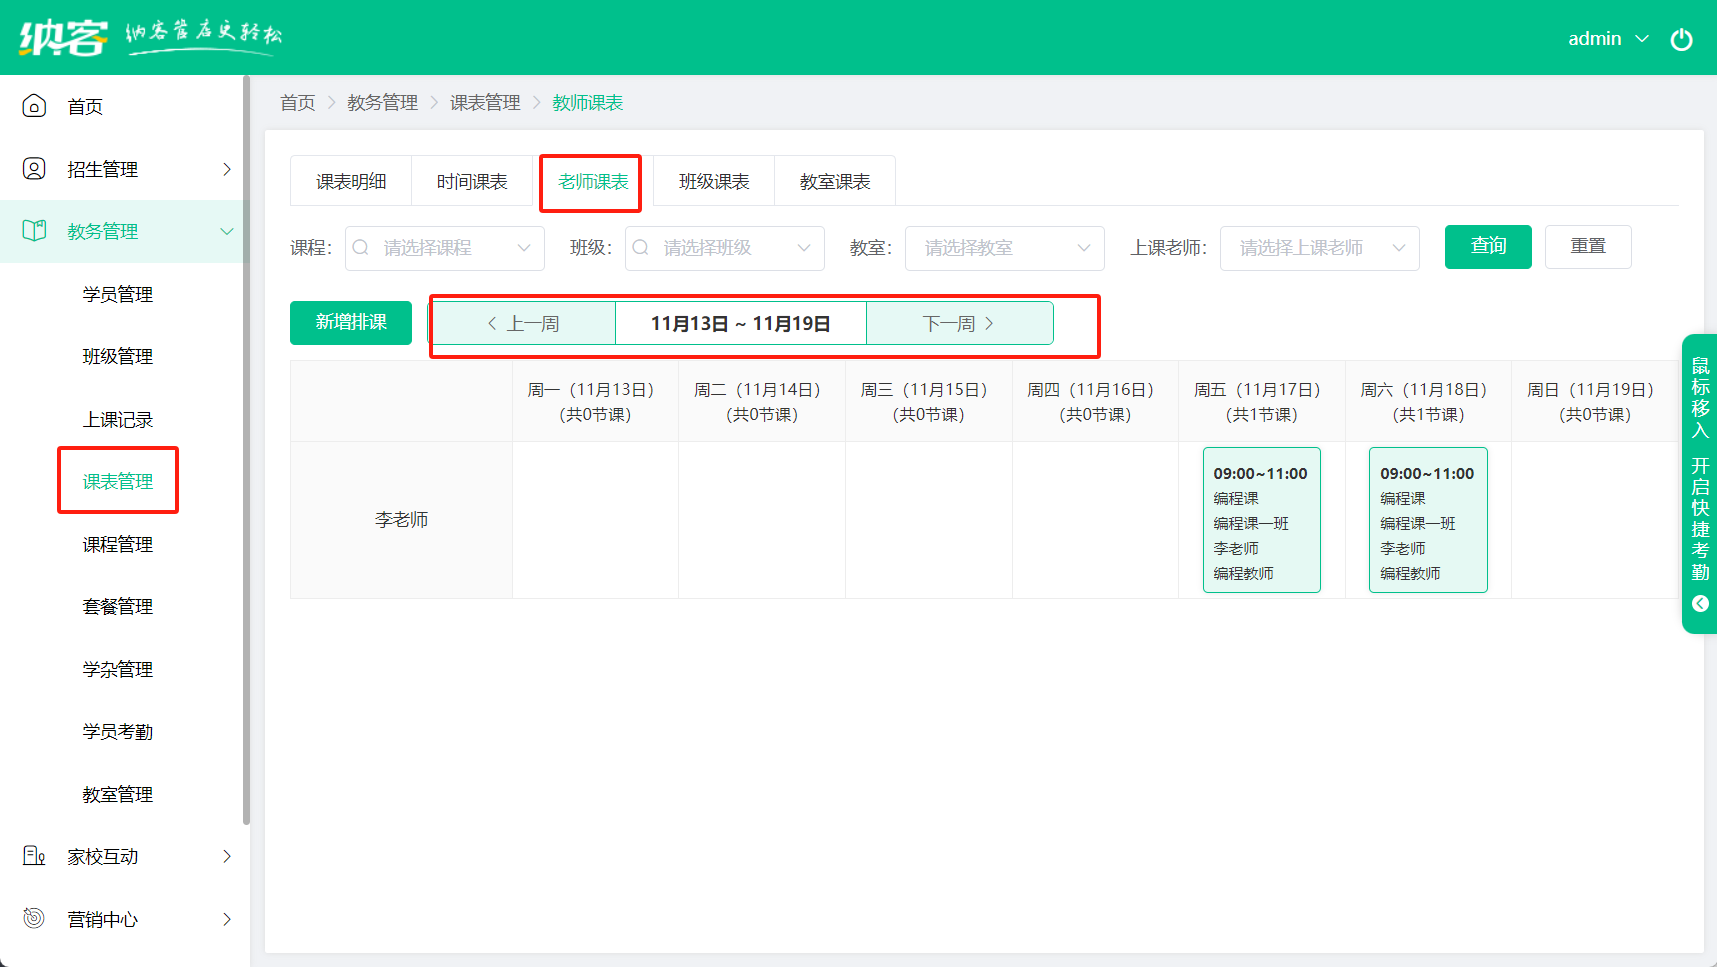Switch to the 时间课表 tab
The image size is (1717, 967).
tap(472, 182)
